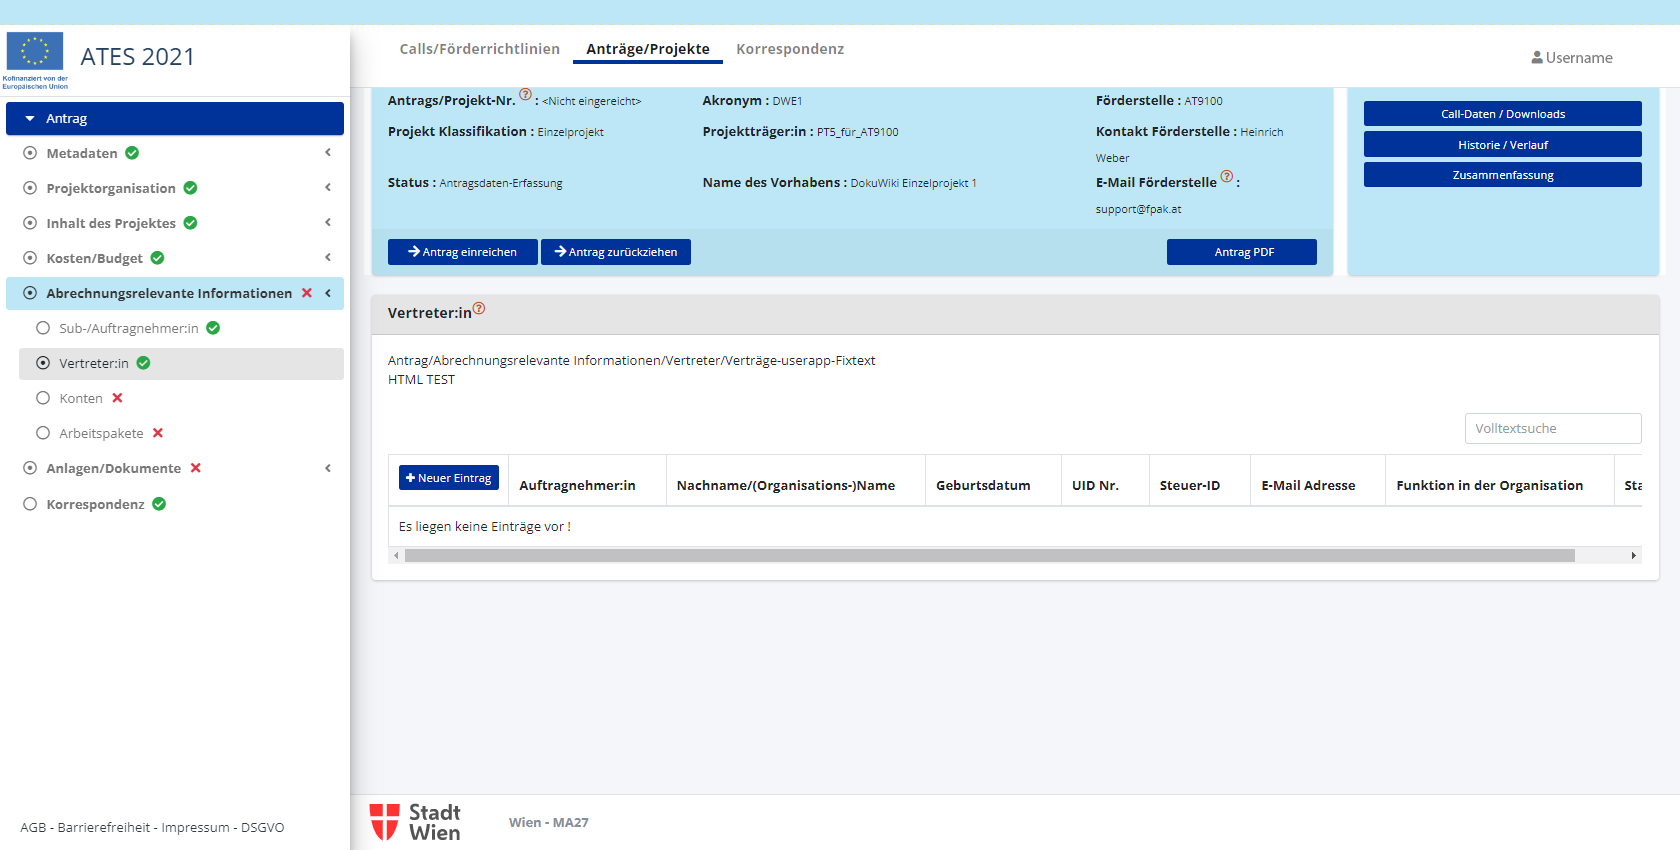Submit via Antrag einreichen button
This screenshot has width=1680, height=850.
(x=462, y=252)
